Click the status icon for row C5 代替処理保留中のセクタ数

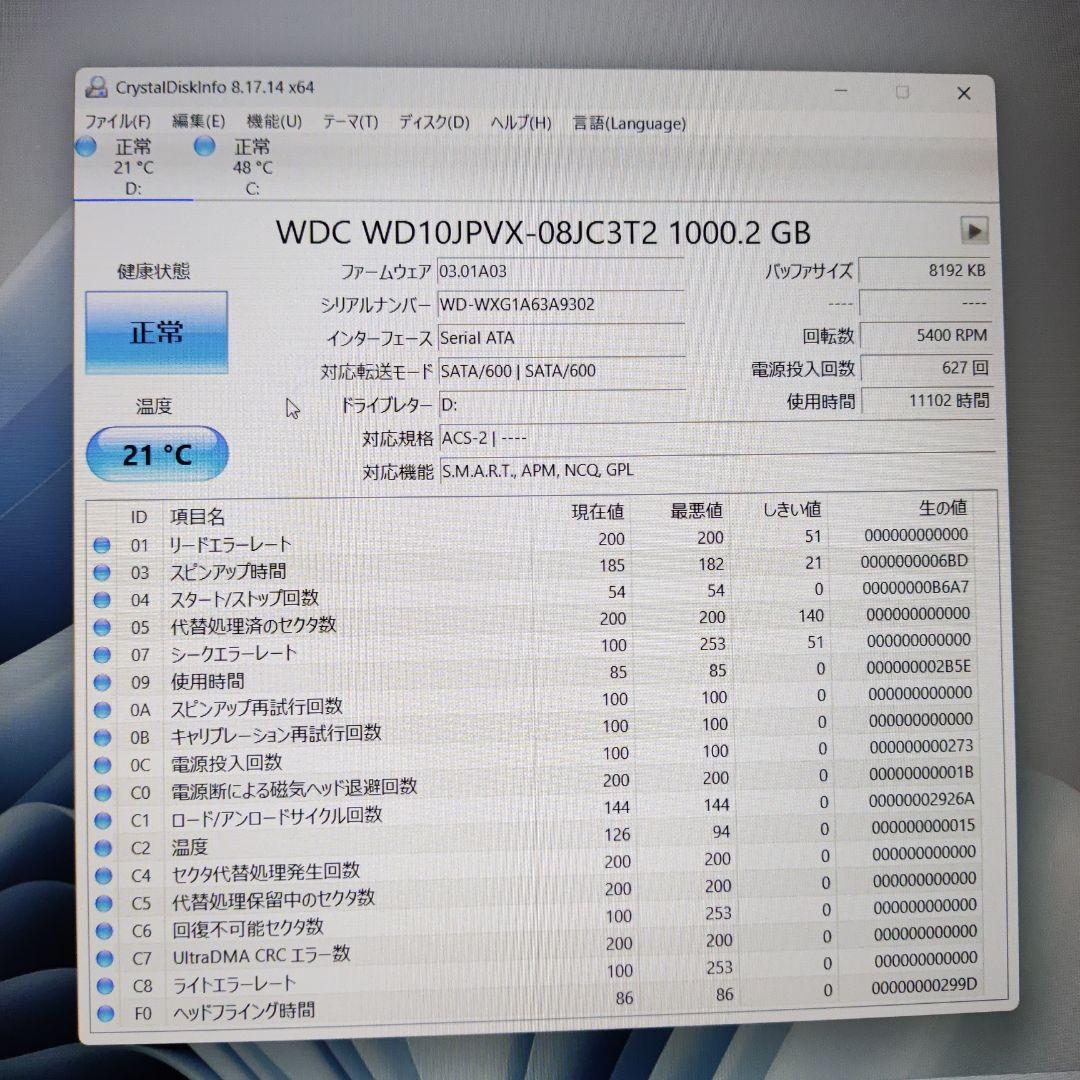pyautogui.click(x=104, y=903)
